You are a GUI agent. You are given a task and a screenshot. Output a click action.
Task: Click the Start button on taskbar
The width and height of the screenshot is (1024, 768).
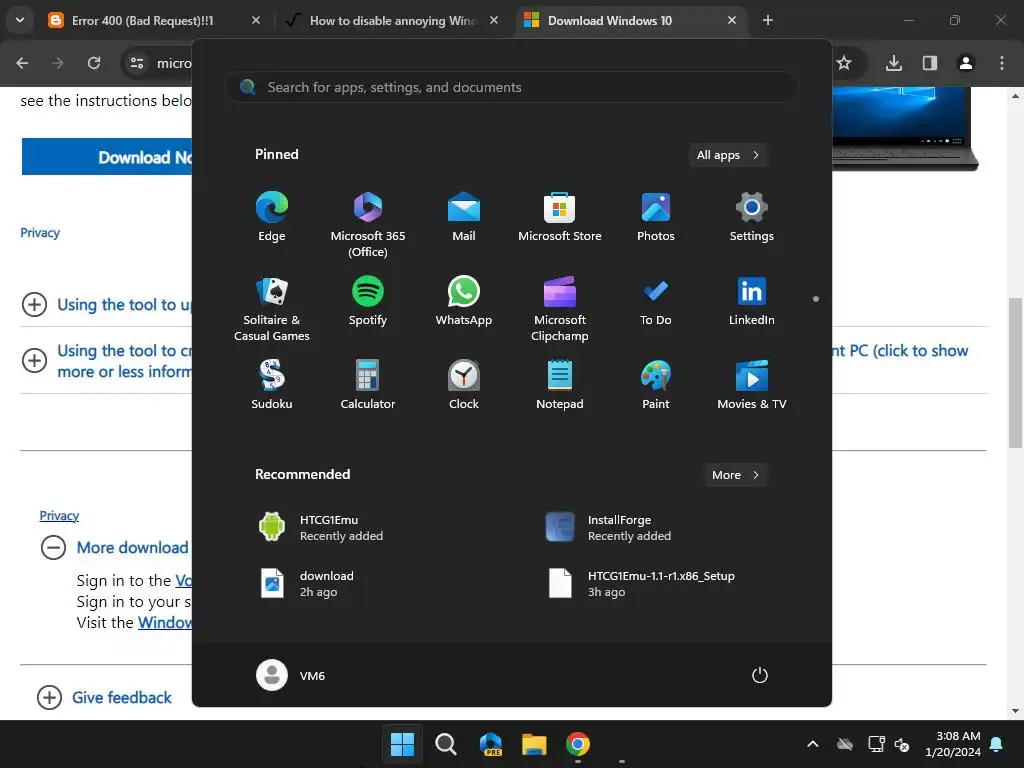pyautogui.click(x=402, y=744)
